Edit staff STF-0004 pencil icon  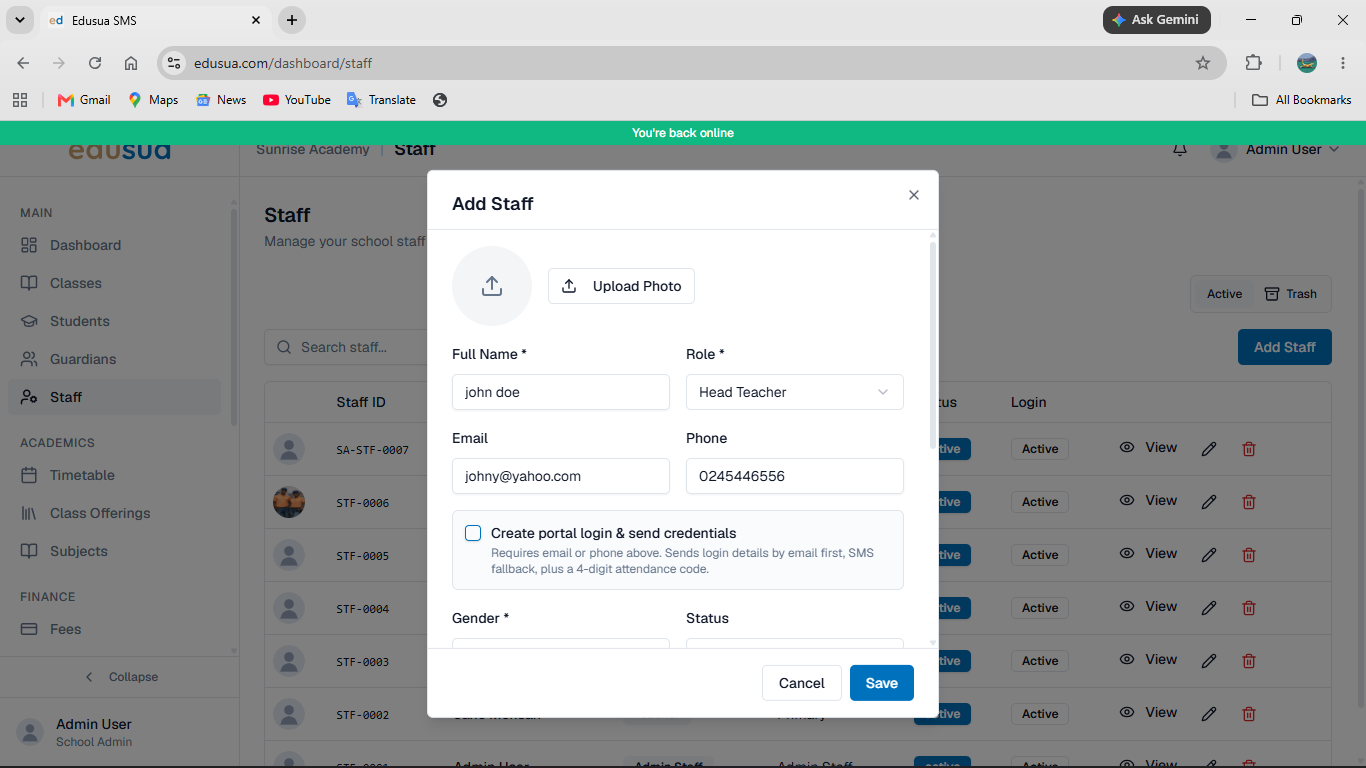[1209, 608]
